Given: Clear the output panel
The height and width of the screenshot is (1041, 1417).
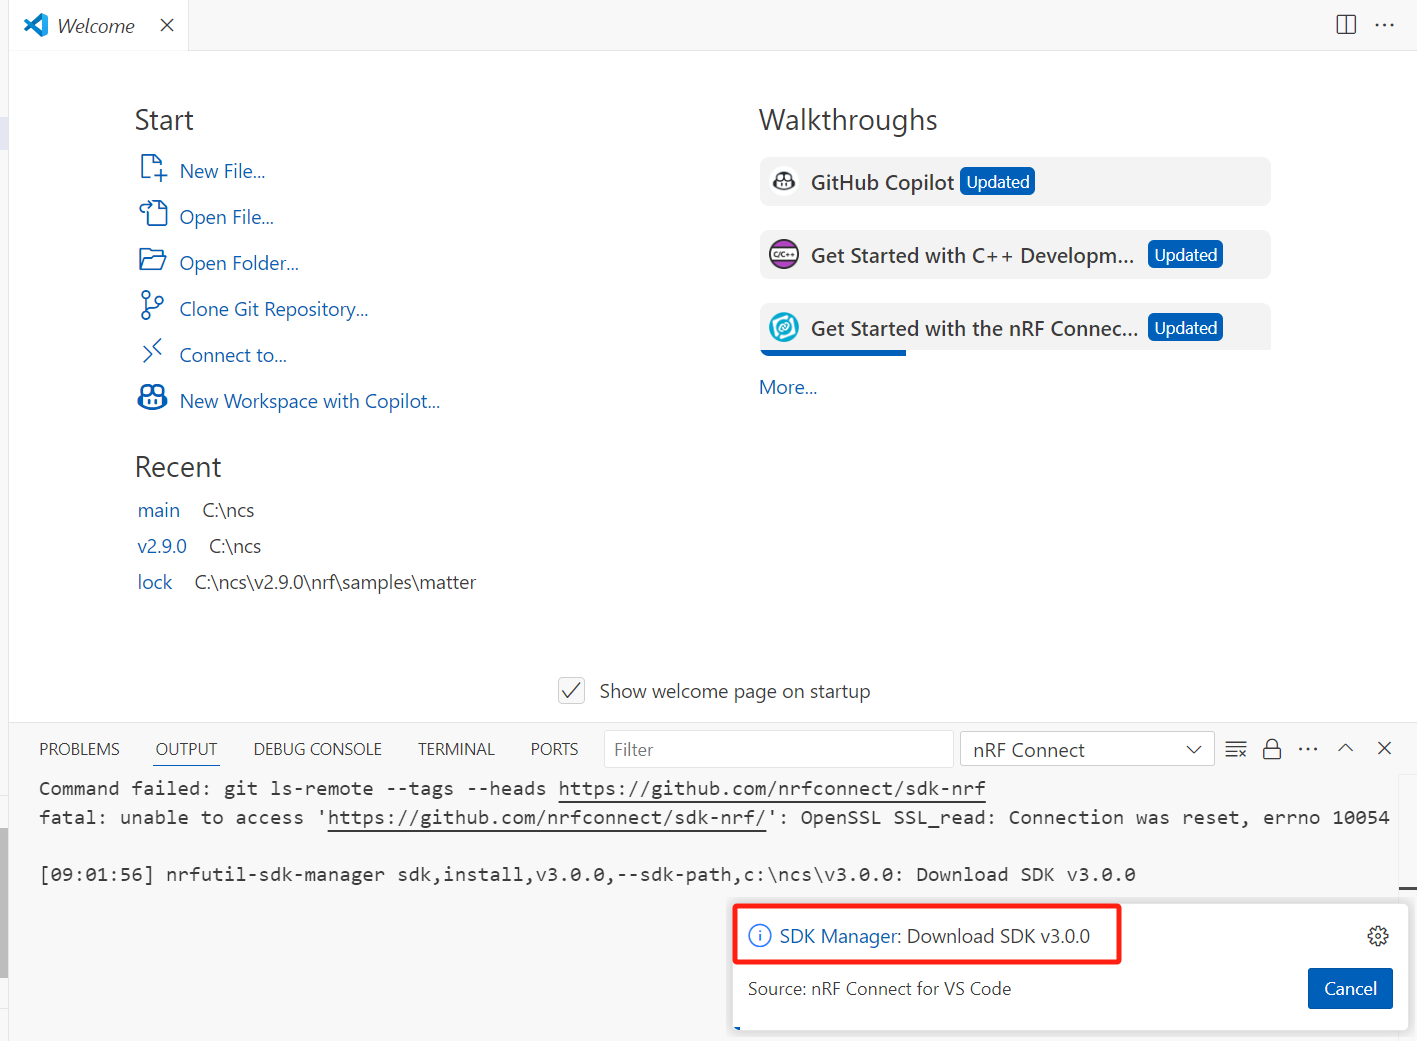Looking at the screenshot, I should click(x=1236, y=749).
